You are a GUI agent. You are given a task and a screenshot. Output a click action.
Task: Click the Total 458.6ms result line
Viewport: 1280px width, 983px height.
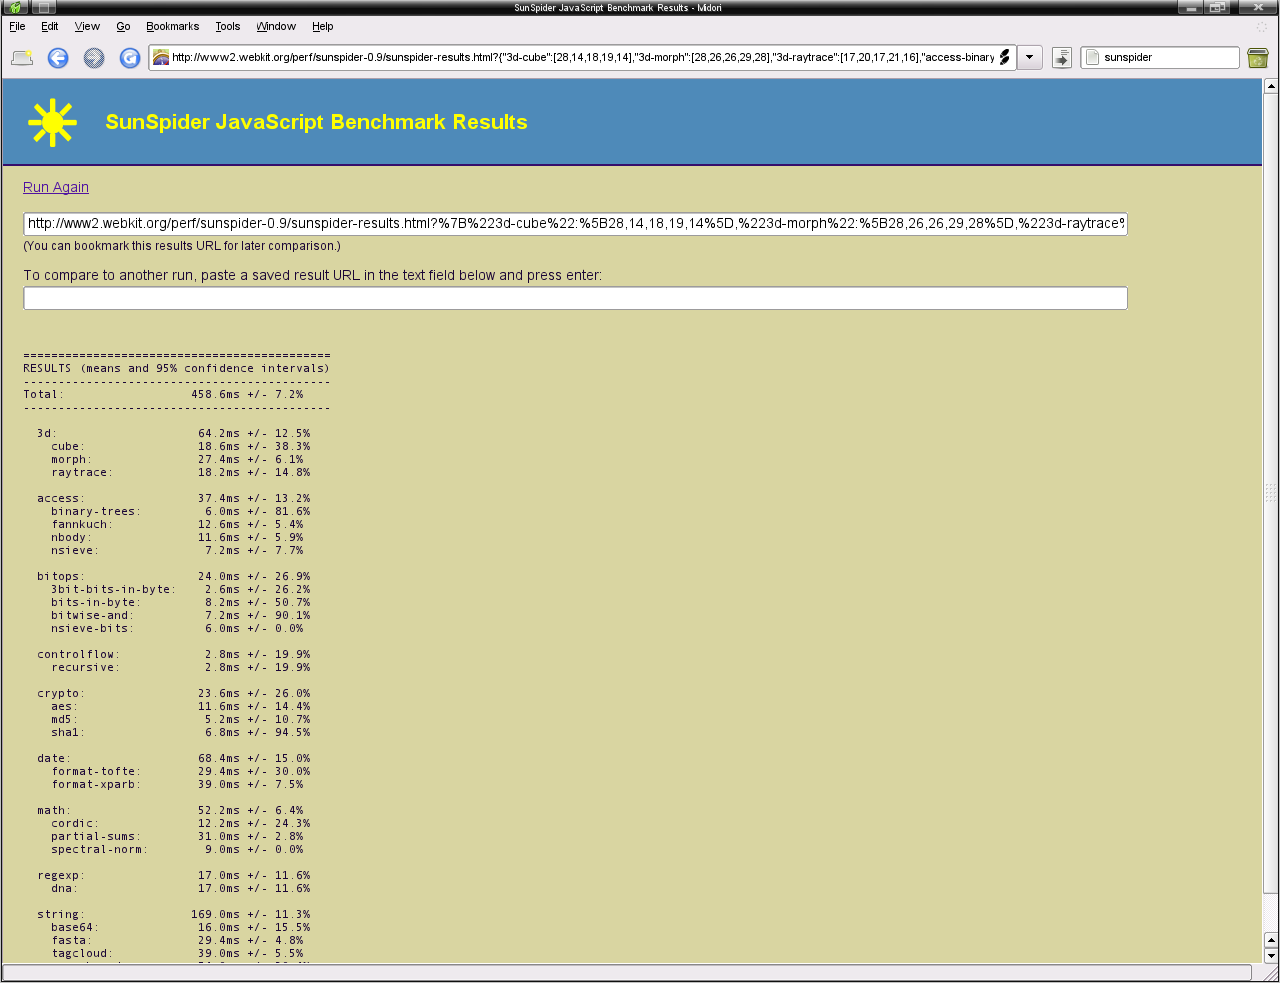[x=163, y=394]
